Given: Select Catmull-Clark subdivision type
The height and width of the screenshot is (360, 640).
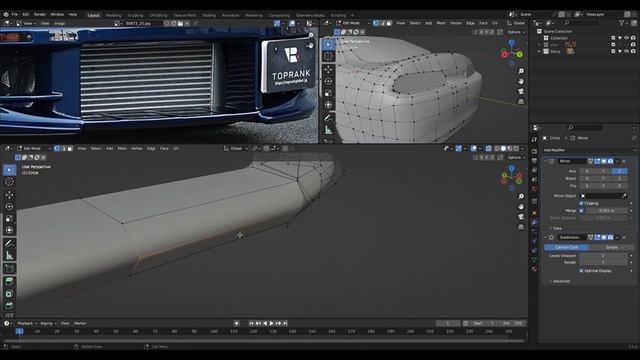Looking at the screenshot, I should tap(567, 247).
